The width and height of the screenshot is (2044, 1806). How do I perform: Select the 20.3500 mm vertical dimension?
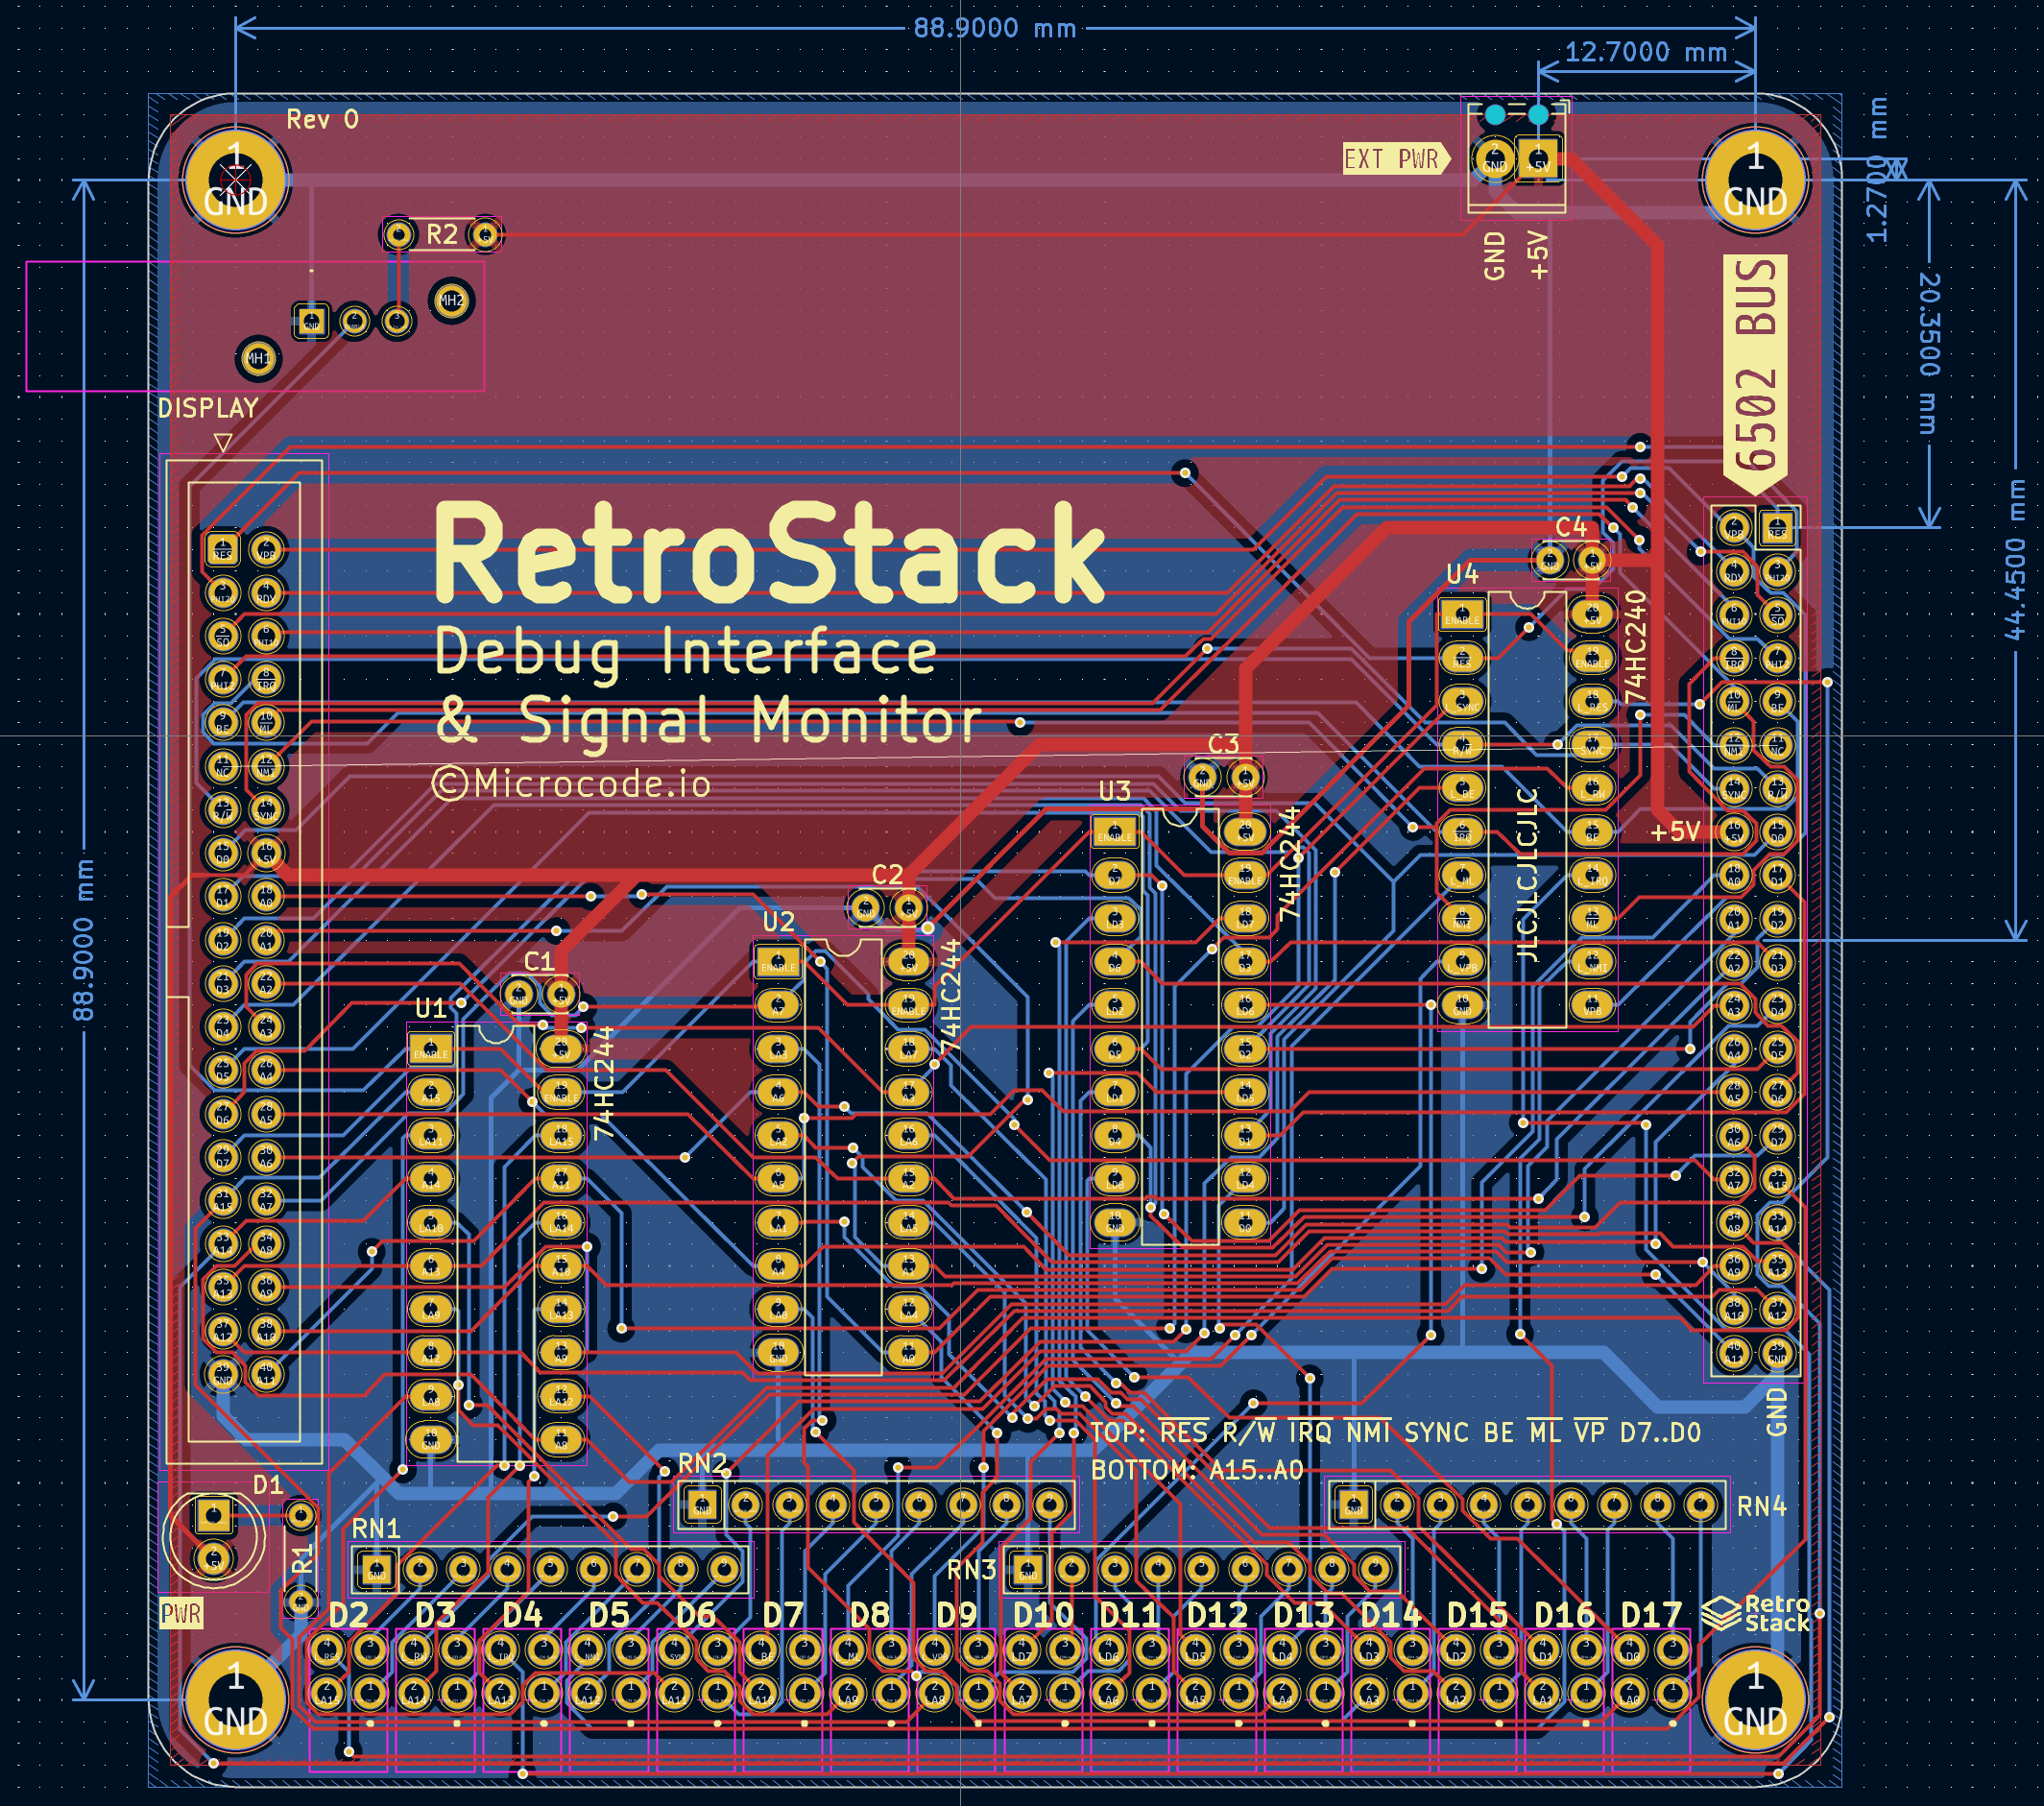(1929, 353)
